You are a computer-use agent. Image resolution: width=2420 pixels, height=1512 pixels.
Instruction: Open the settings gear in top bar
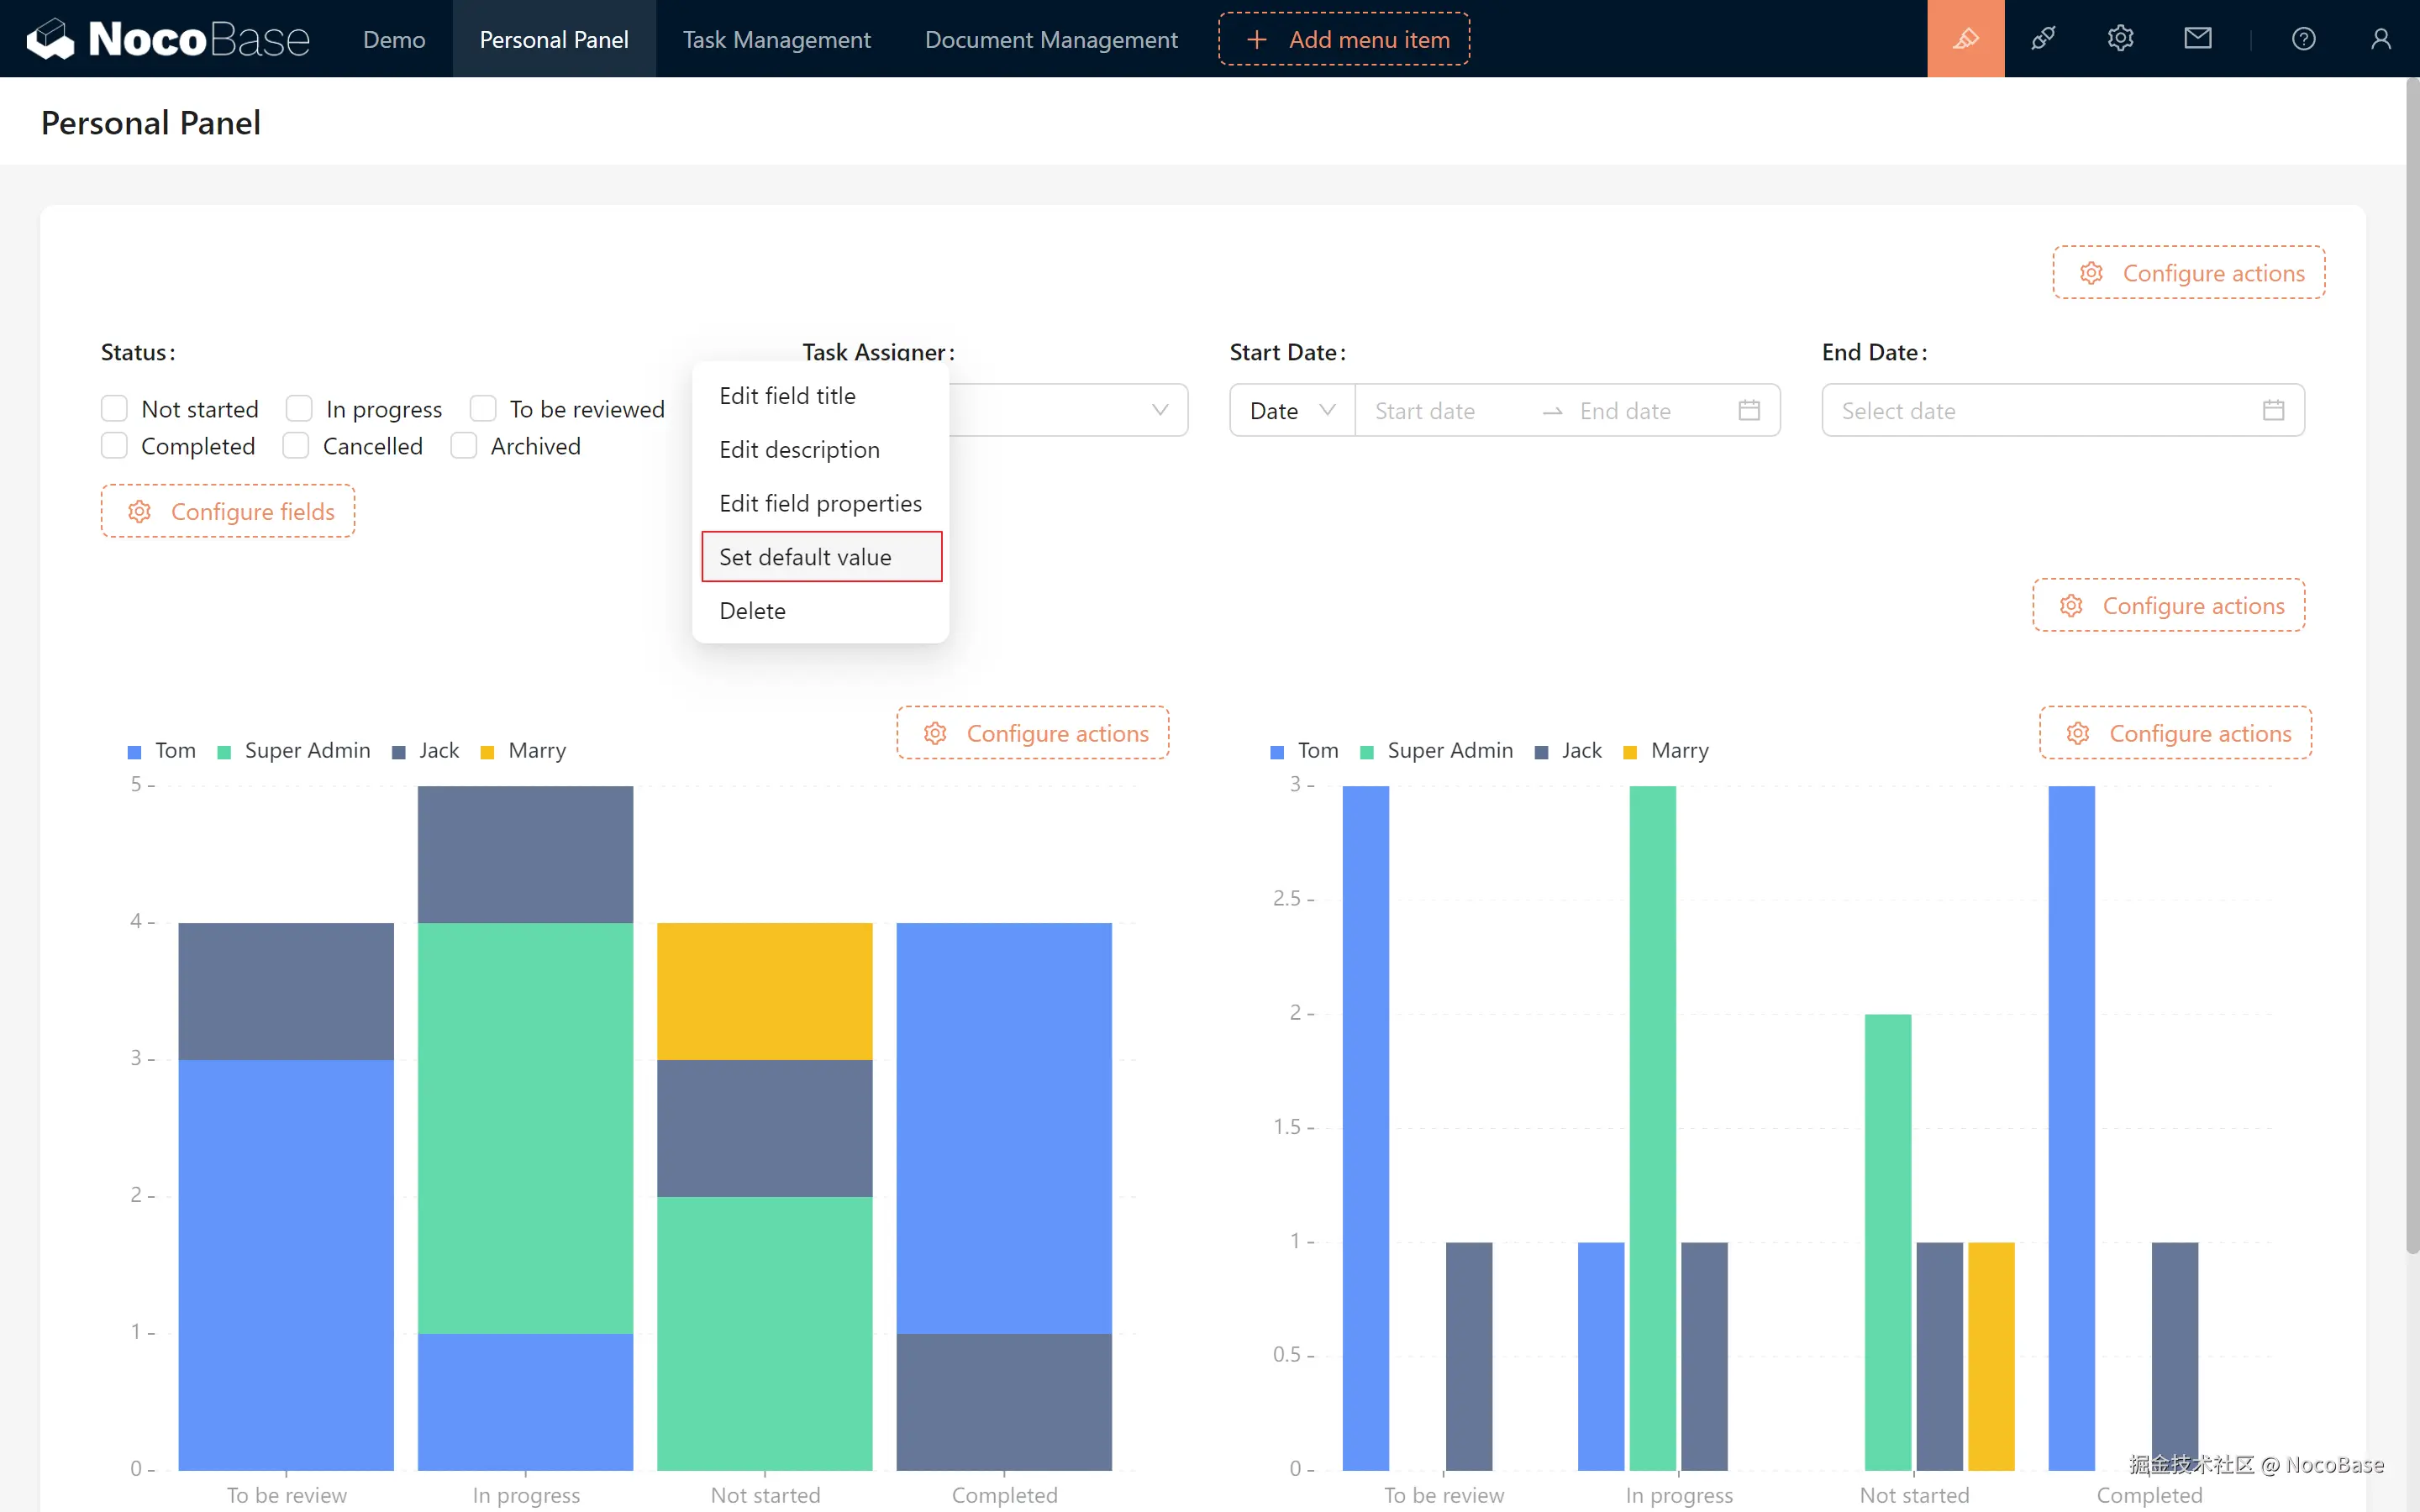click(2120, 39)
